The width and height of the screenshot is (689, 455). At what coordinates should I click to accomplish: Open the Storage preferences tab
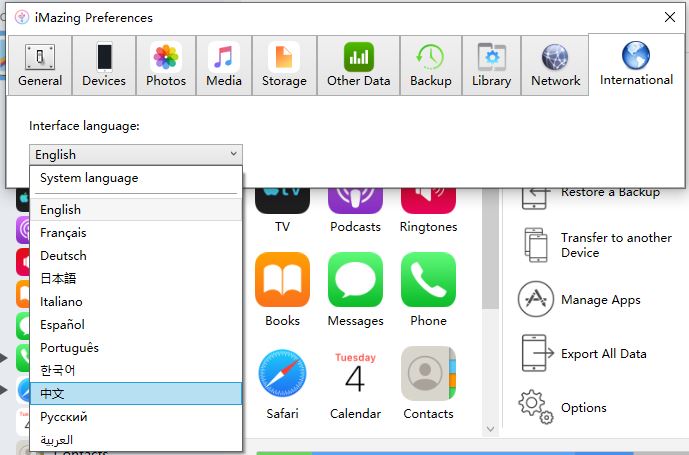(284, 65)
